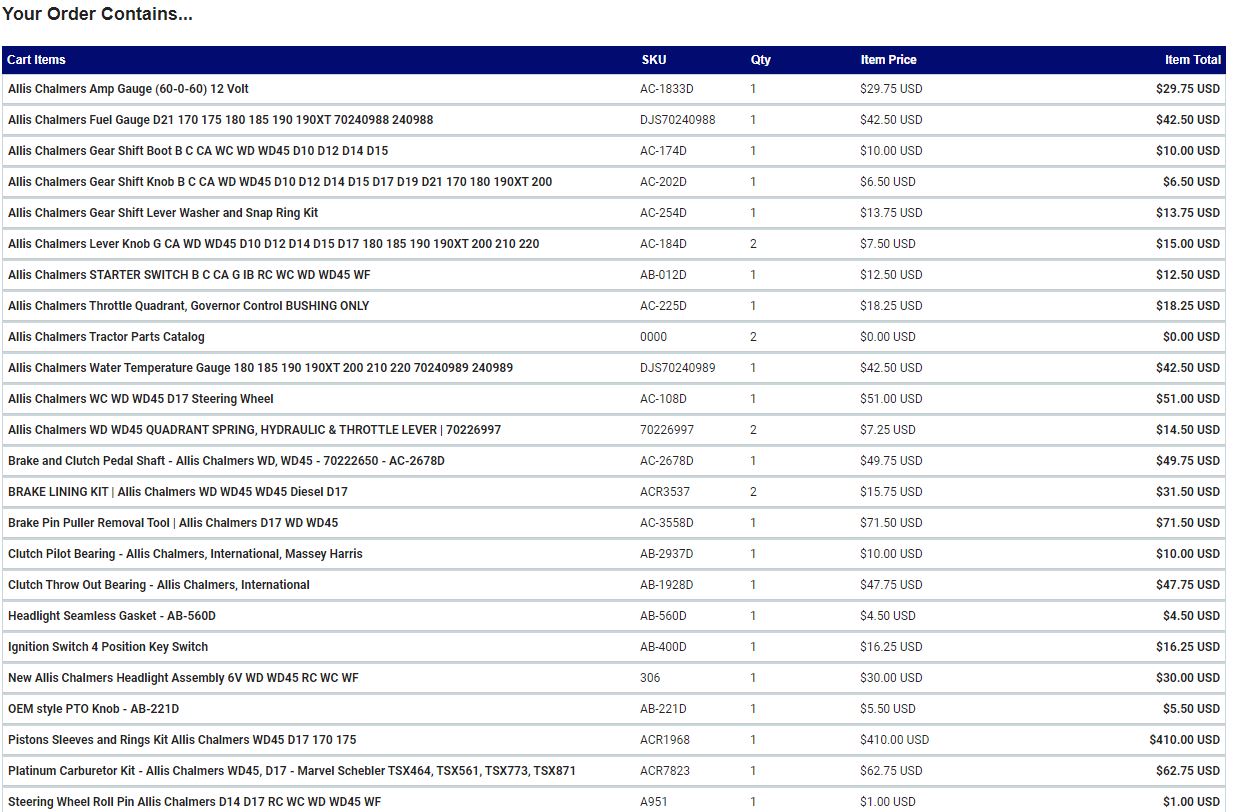Select the Clutch Pilot Bearing item name
1240x812 pixels.
pyautogui.click(x=185, y=554)
